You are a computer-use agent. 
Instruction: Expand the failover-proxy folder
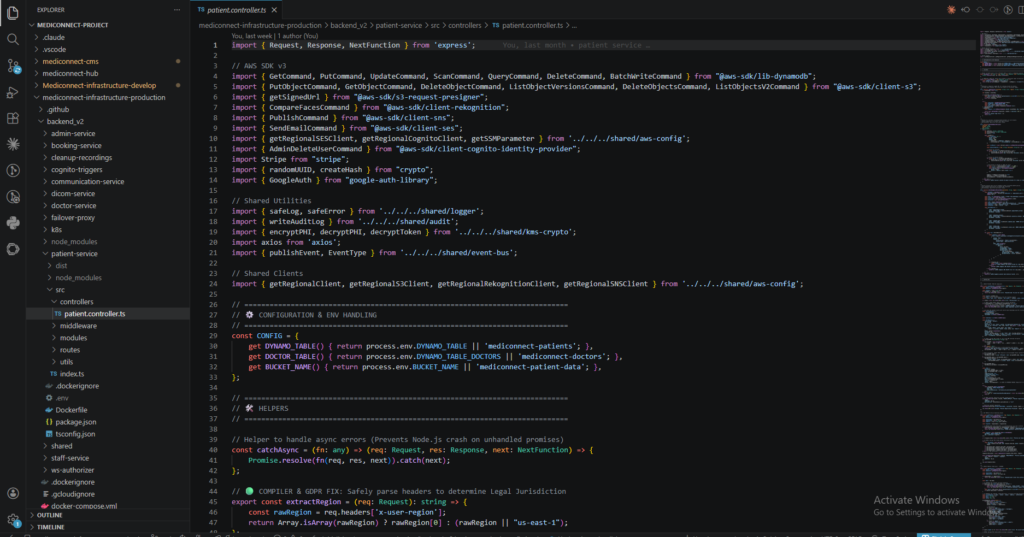(108, 218)
